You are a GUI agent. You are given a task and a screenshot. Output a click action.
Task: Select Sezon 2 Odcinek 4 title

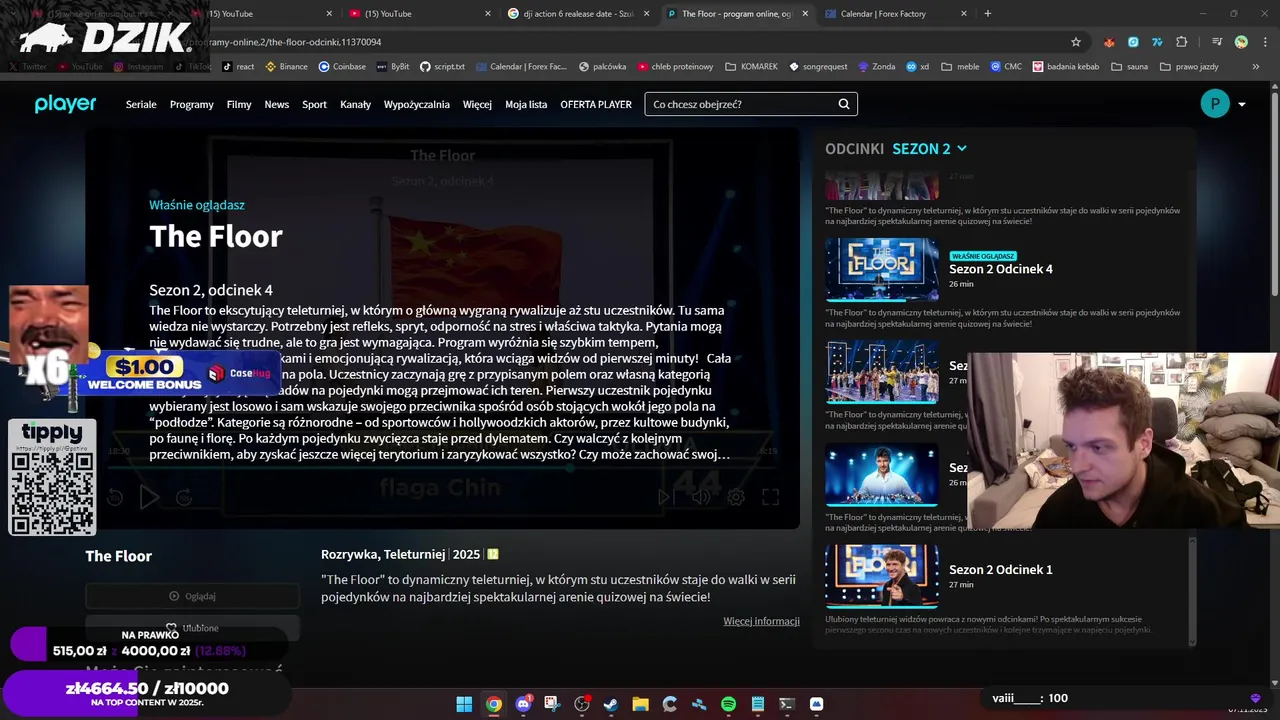coord(1000,269)
